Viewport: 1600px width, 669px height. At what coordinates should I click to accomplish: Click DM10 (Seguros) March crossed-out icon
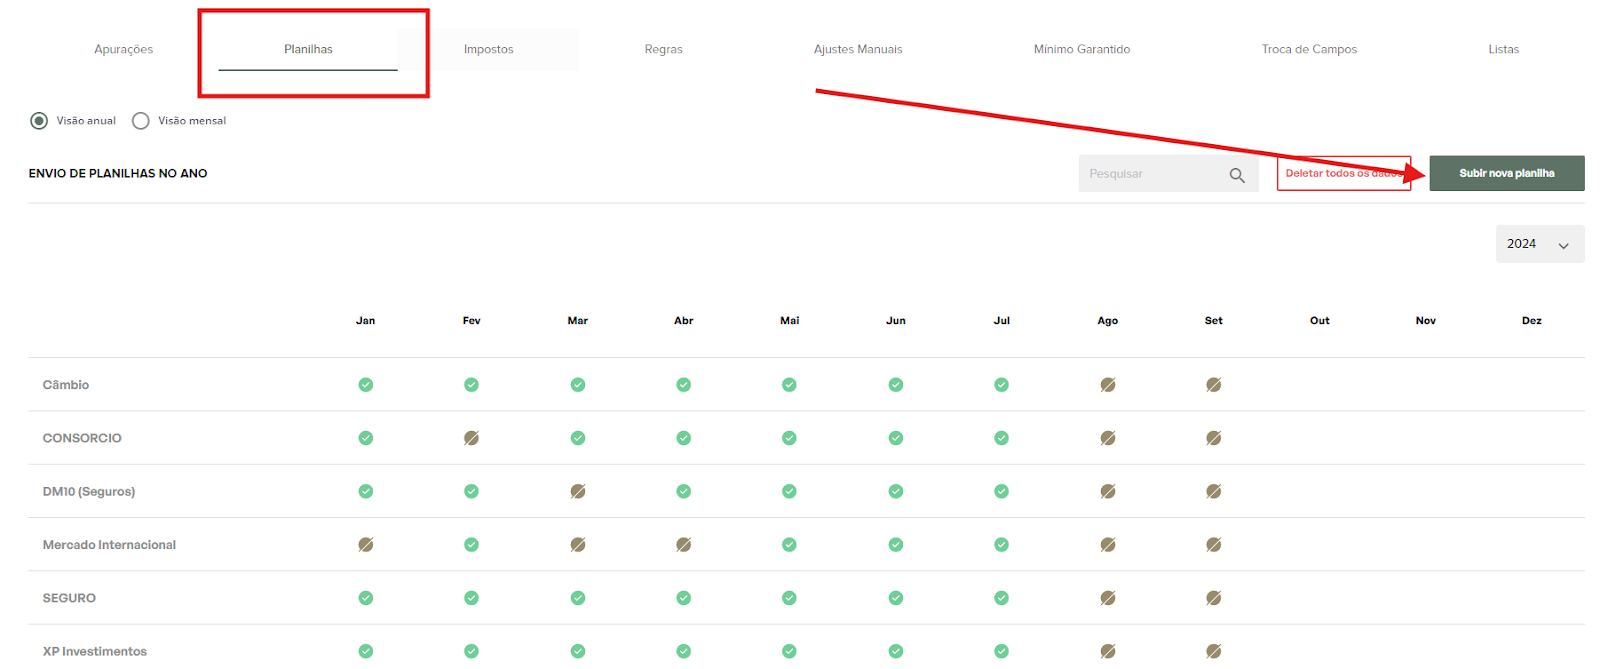578,491
